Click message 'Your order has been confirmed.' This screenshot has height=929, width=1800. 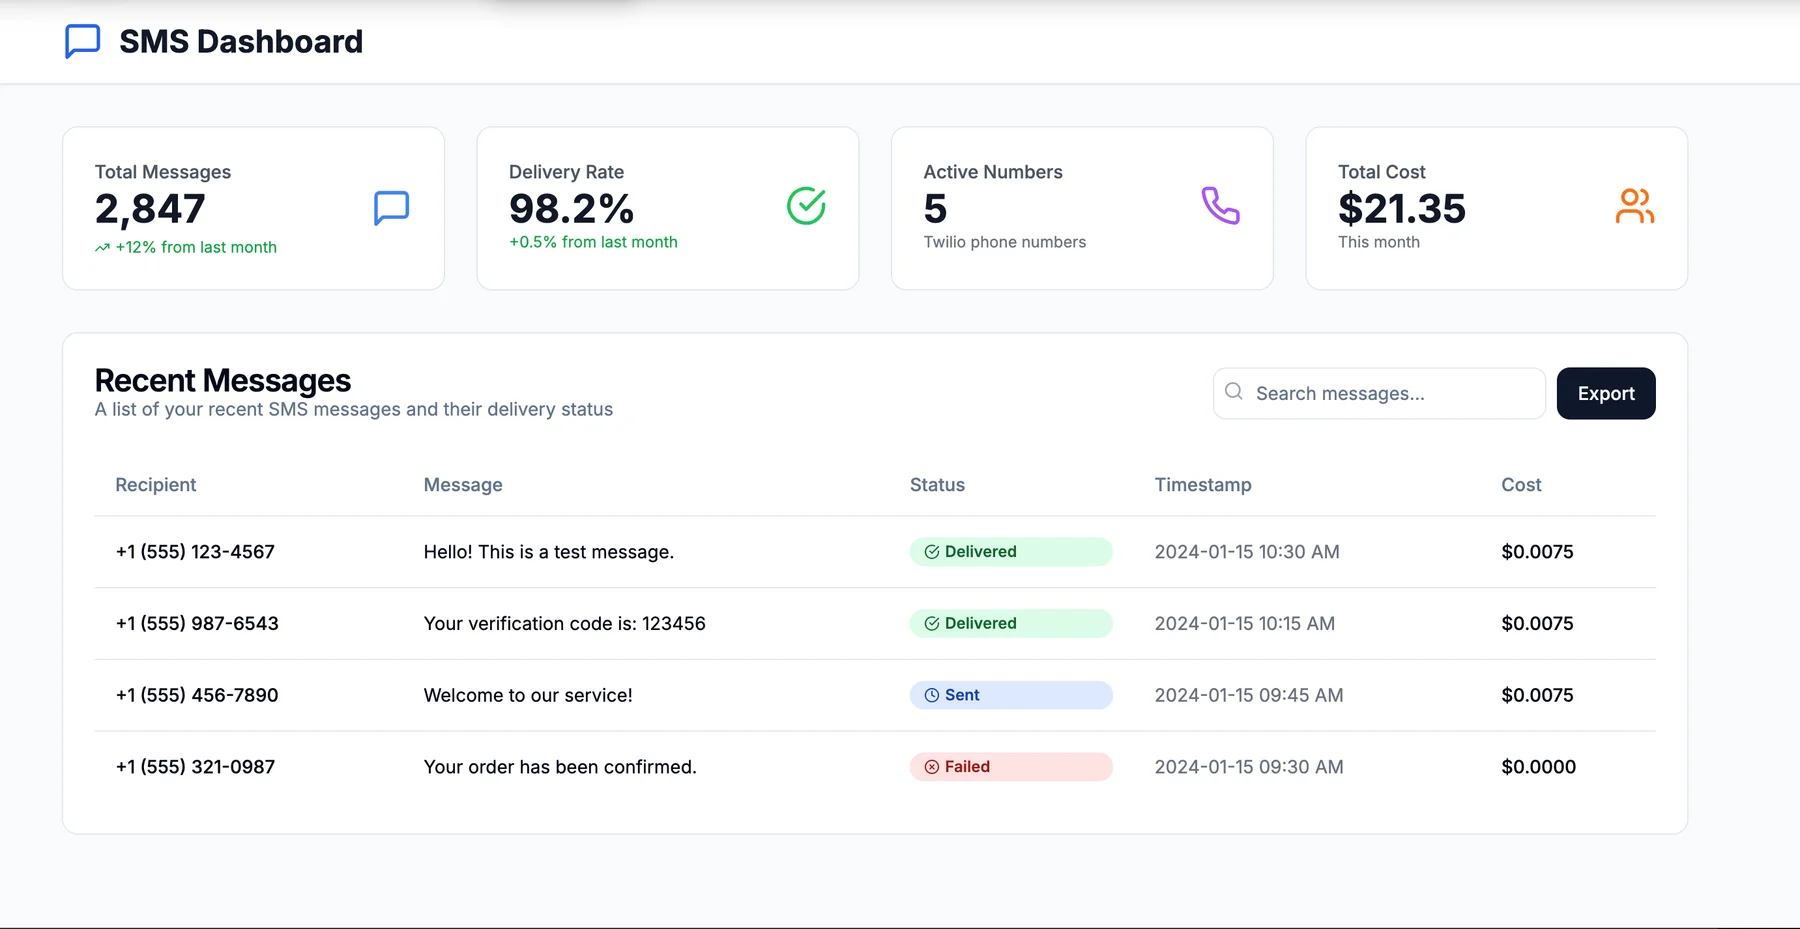coord(560,767)
